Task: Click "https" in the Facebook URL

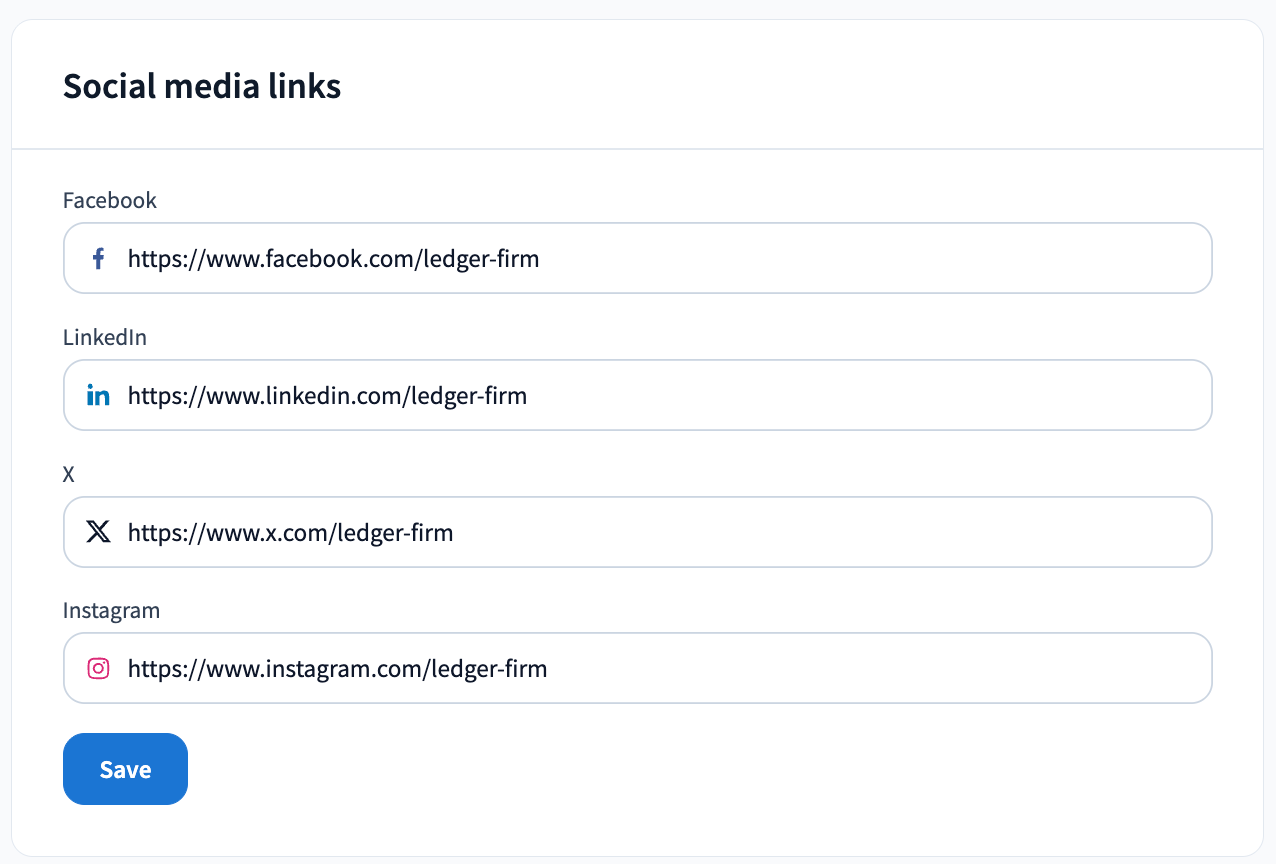Action: pos(155,259)
